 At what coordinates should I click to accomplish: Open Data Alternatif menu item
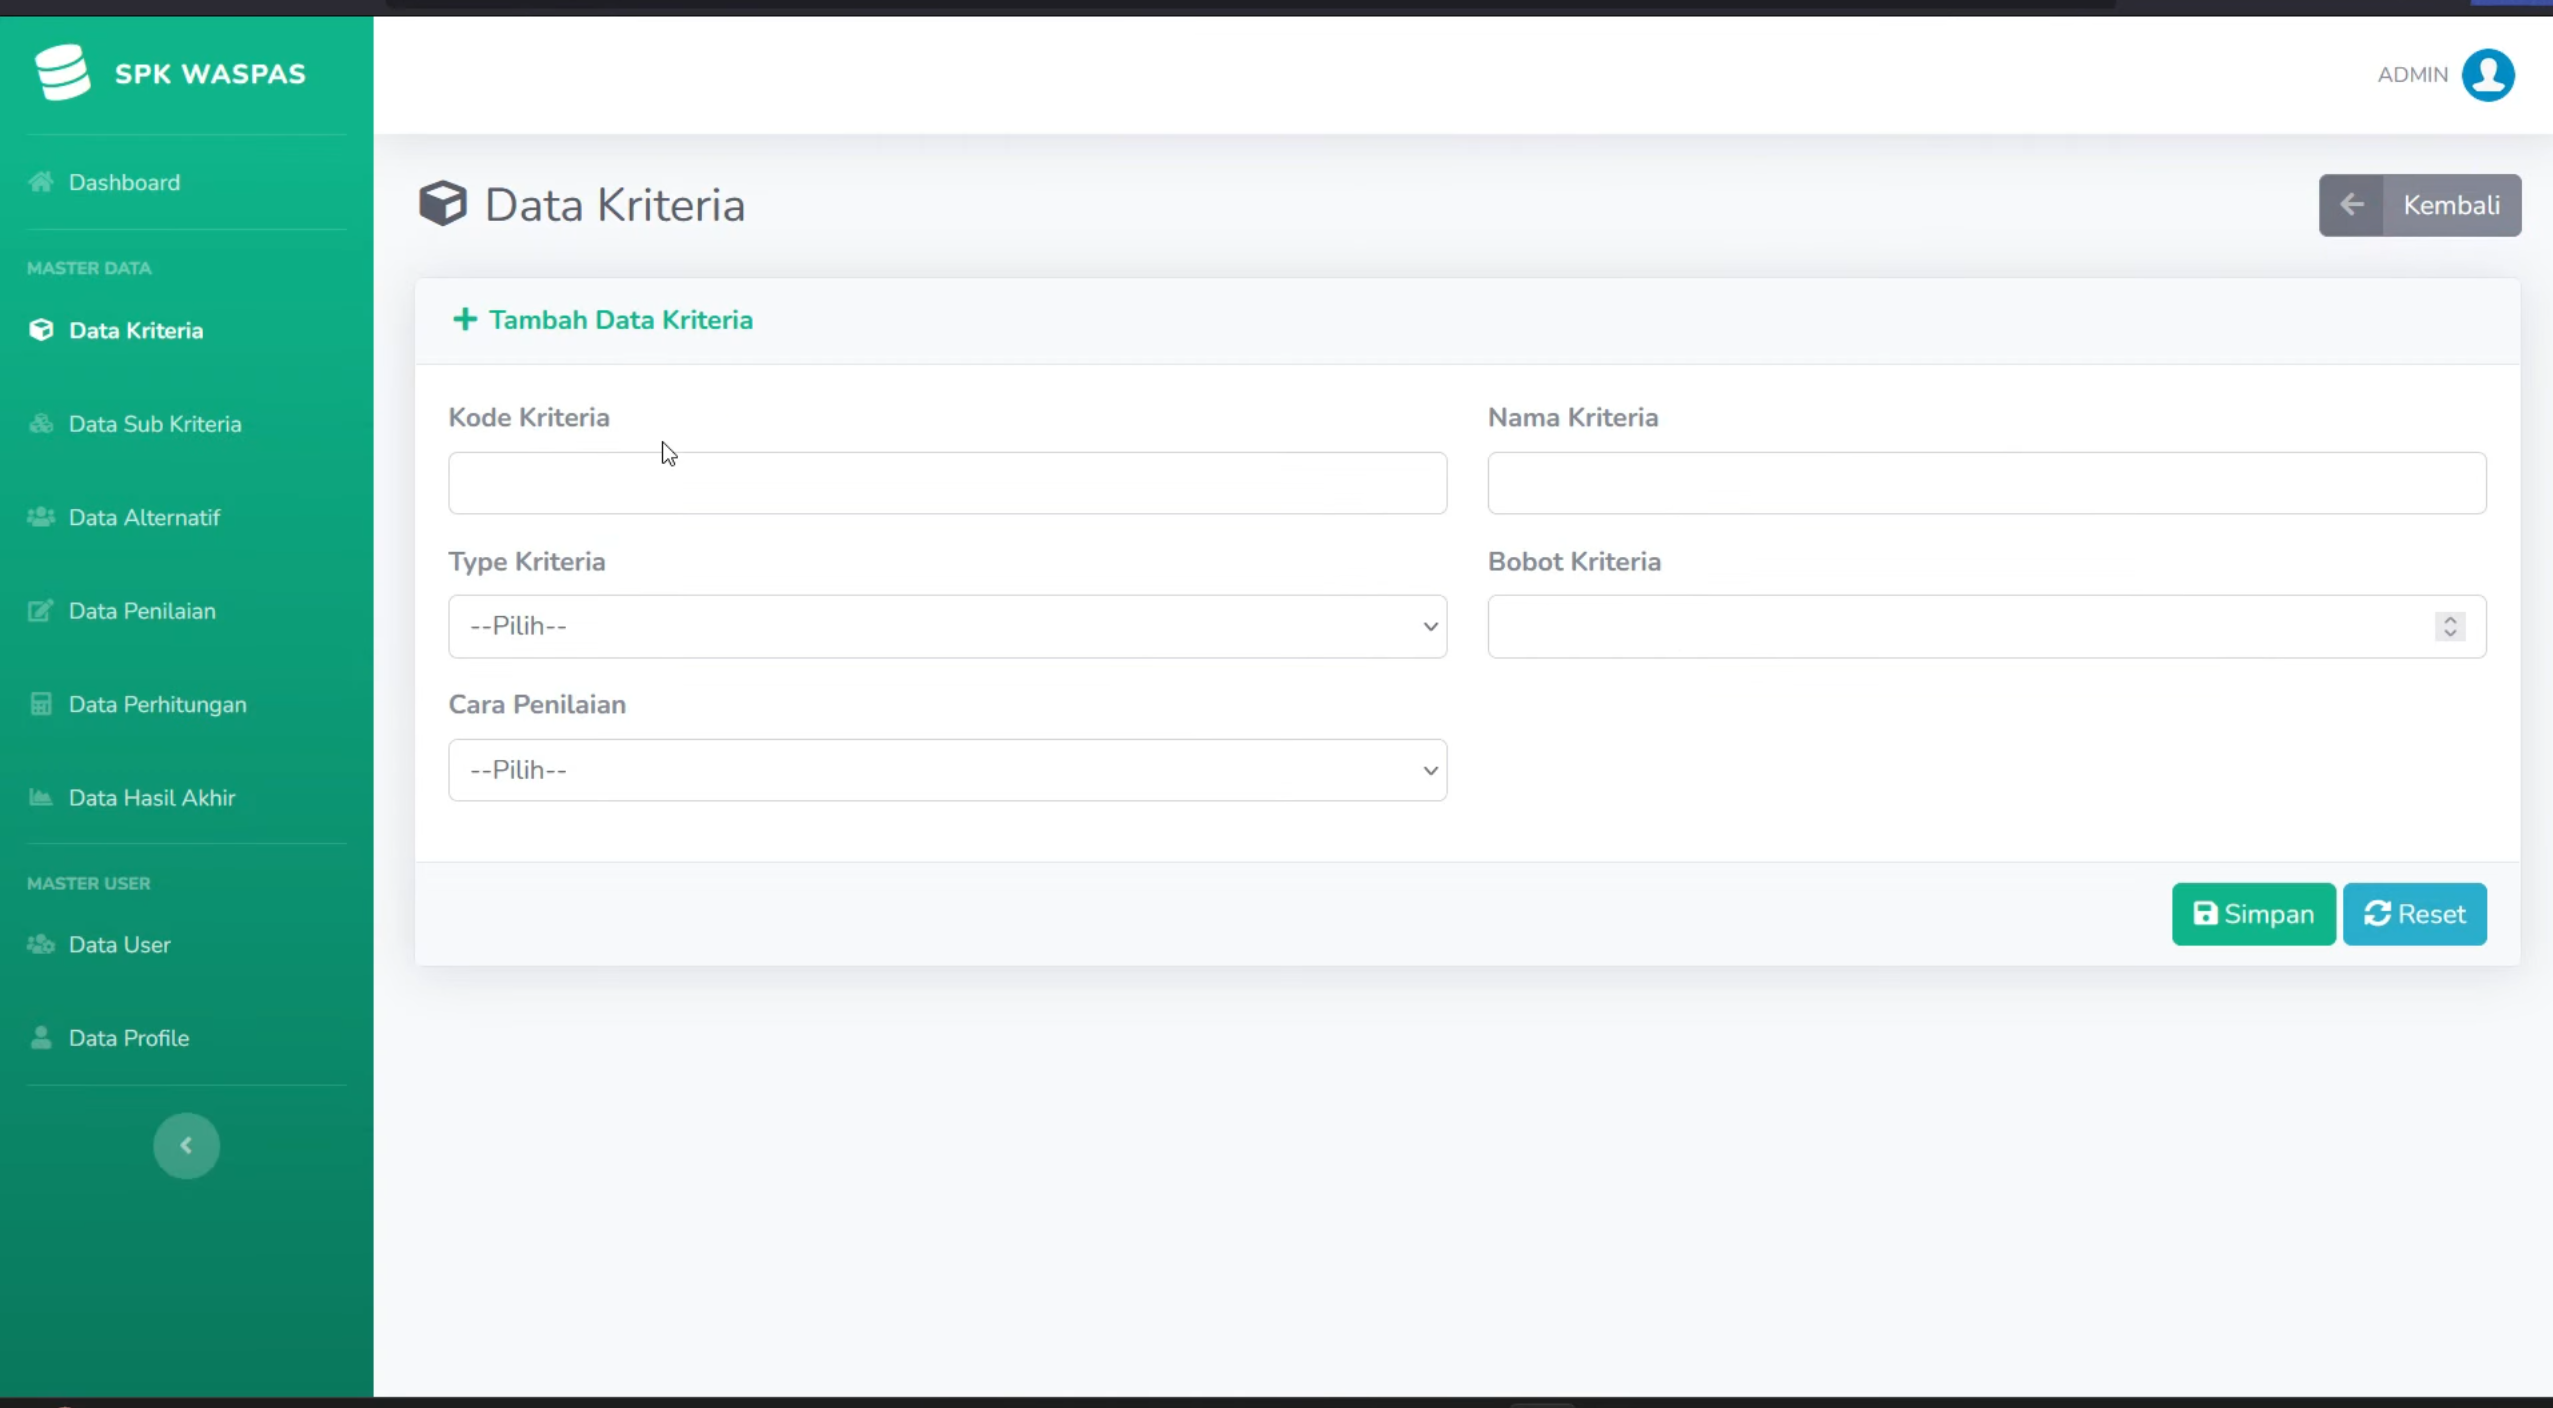[144, 517]
